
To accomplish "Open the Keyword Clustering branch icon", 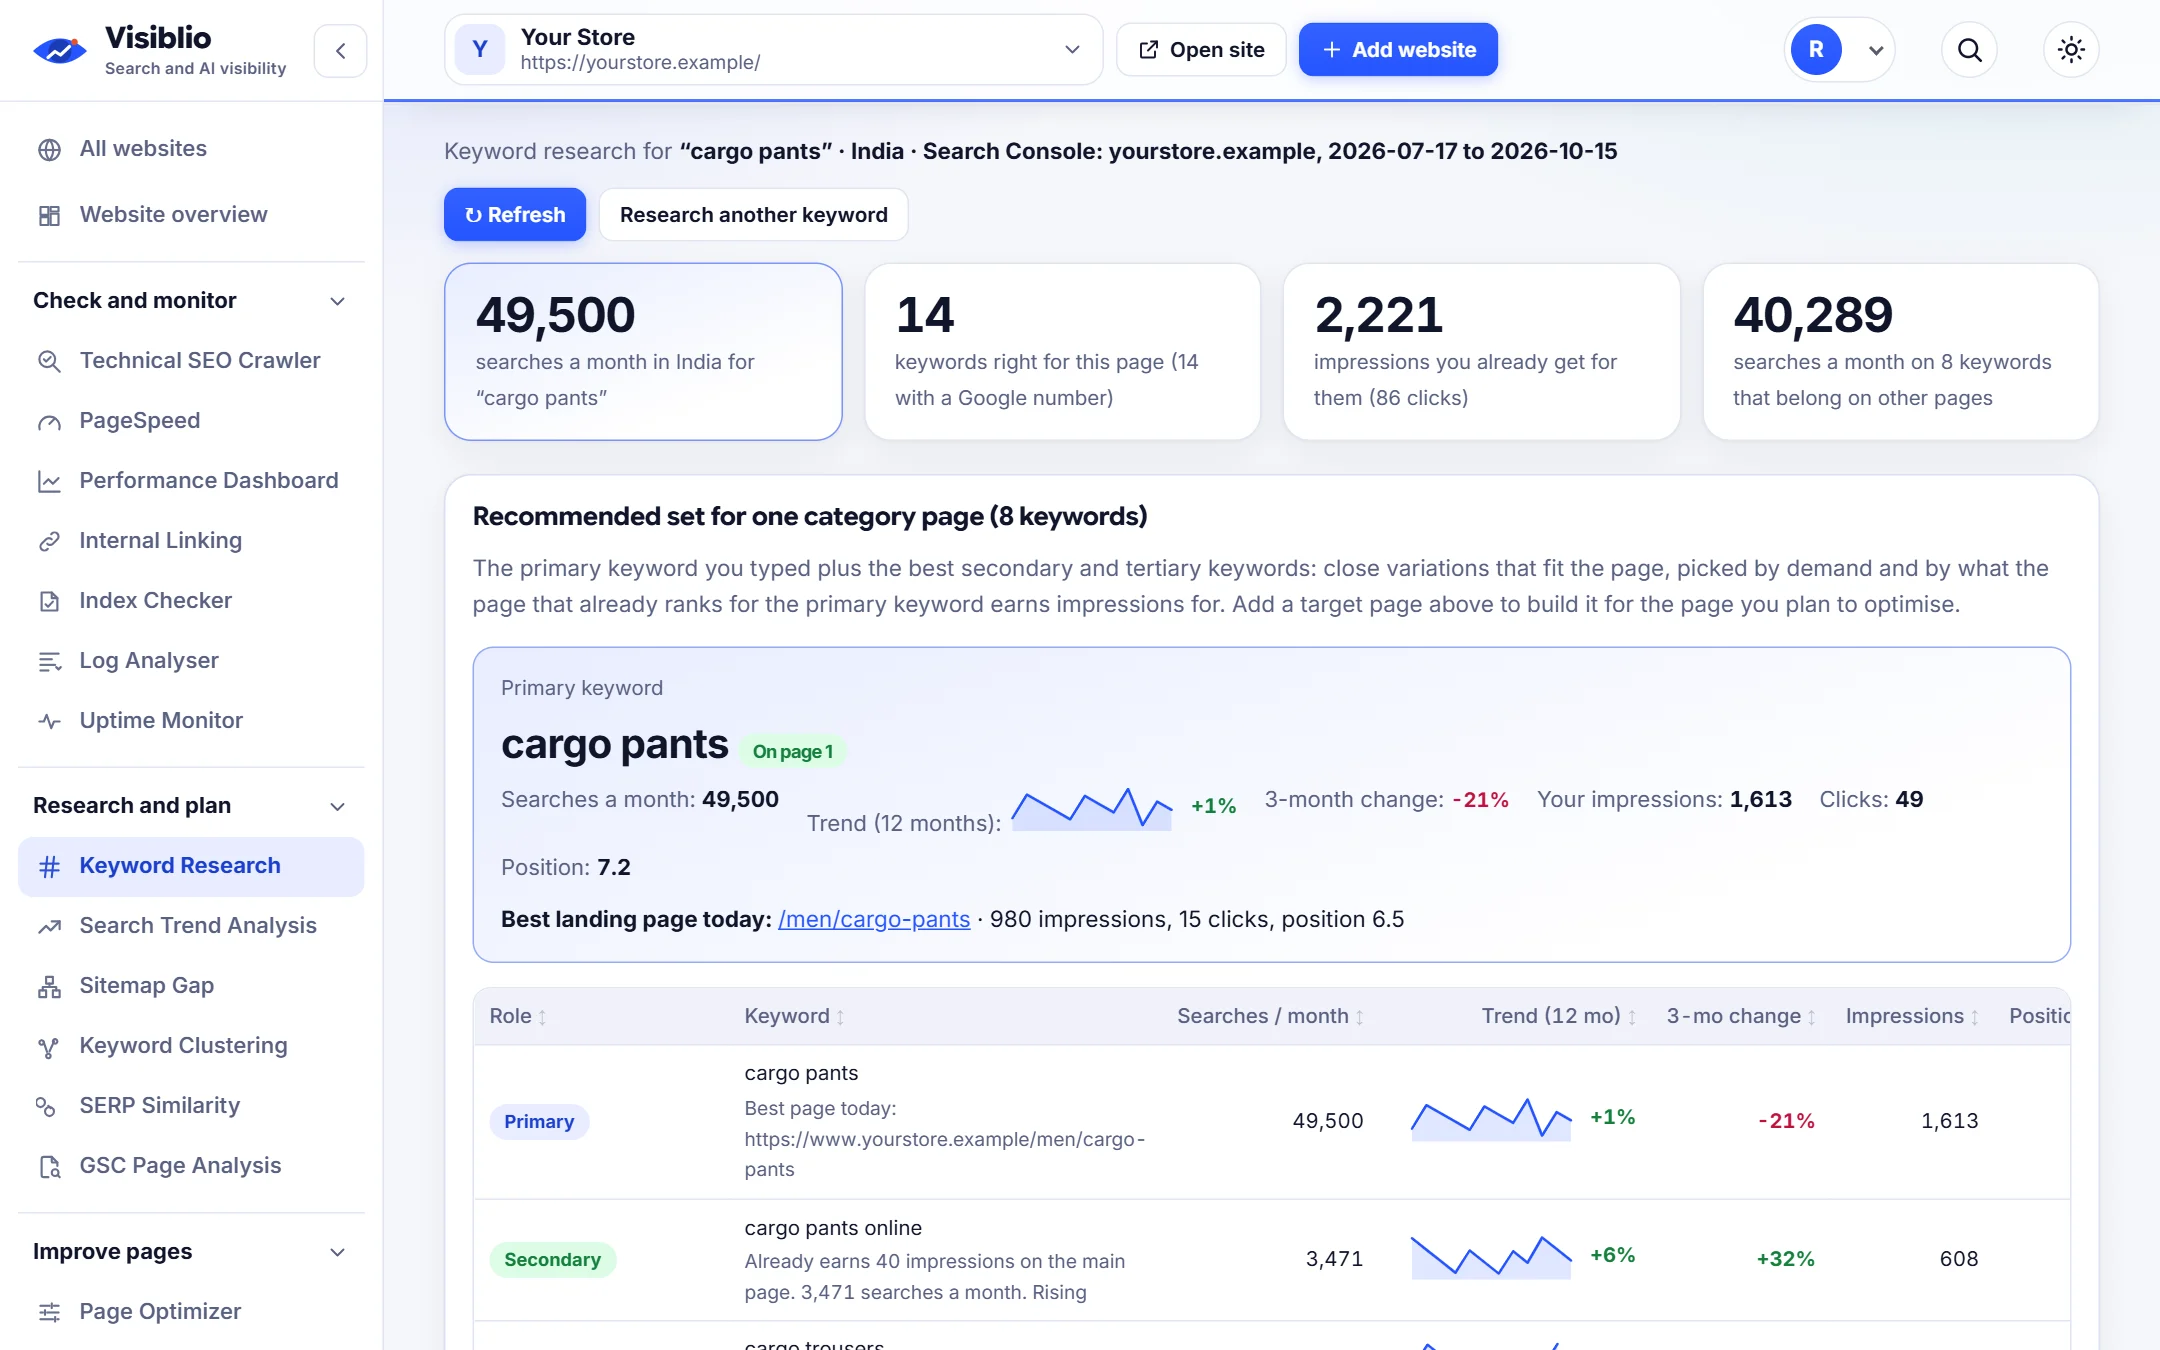I will pyautogui.click(x=49, y=1046).
